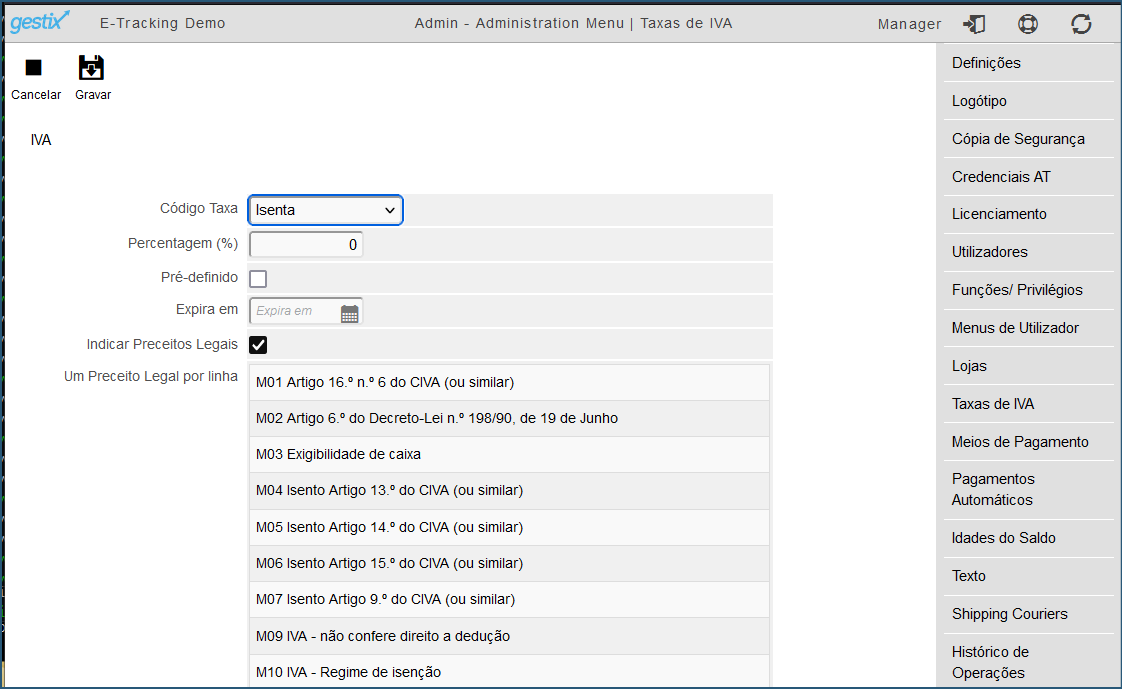
Task: Open the help lifebuoy icon
Action: [1028, 24]
